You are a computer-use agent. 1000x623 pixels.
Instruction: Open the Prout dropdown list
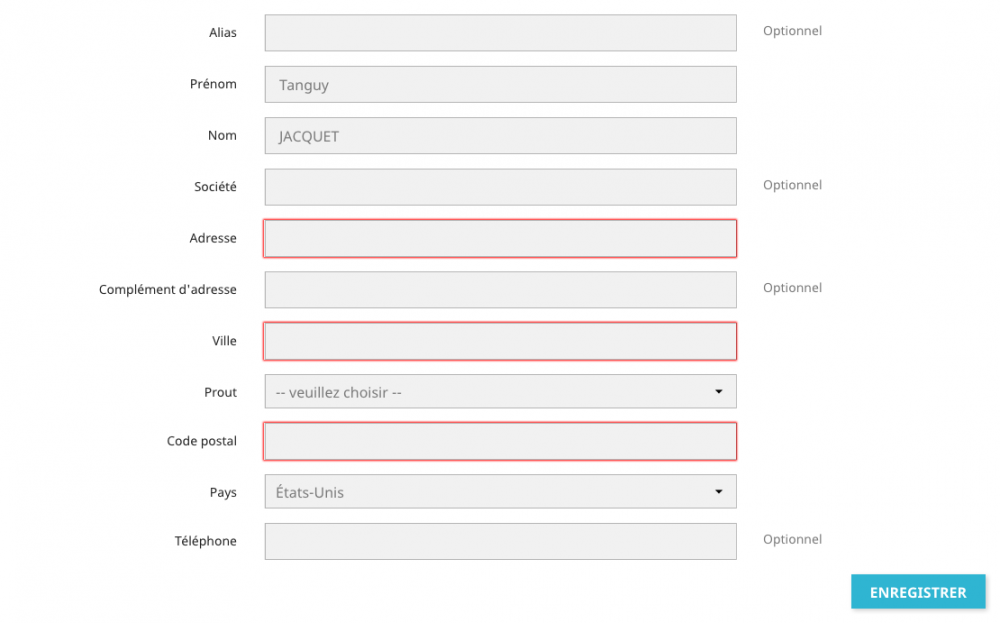pyautogui.click(x=500, y=392)
